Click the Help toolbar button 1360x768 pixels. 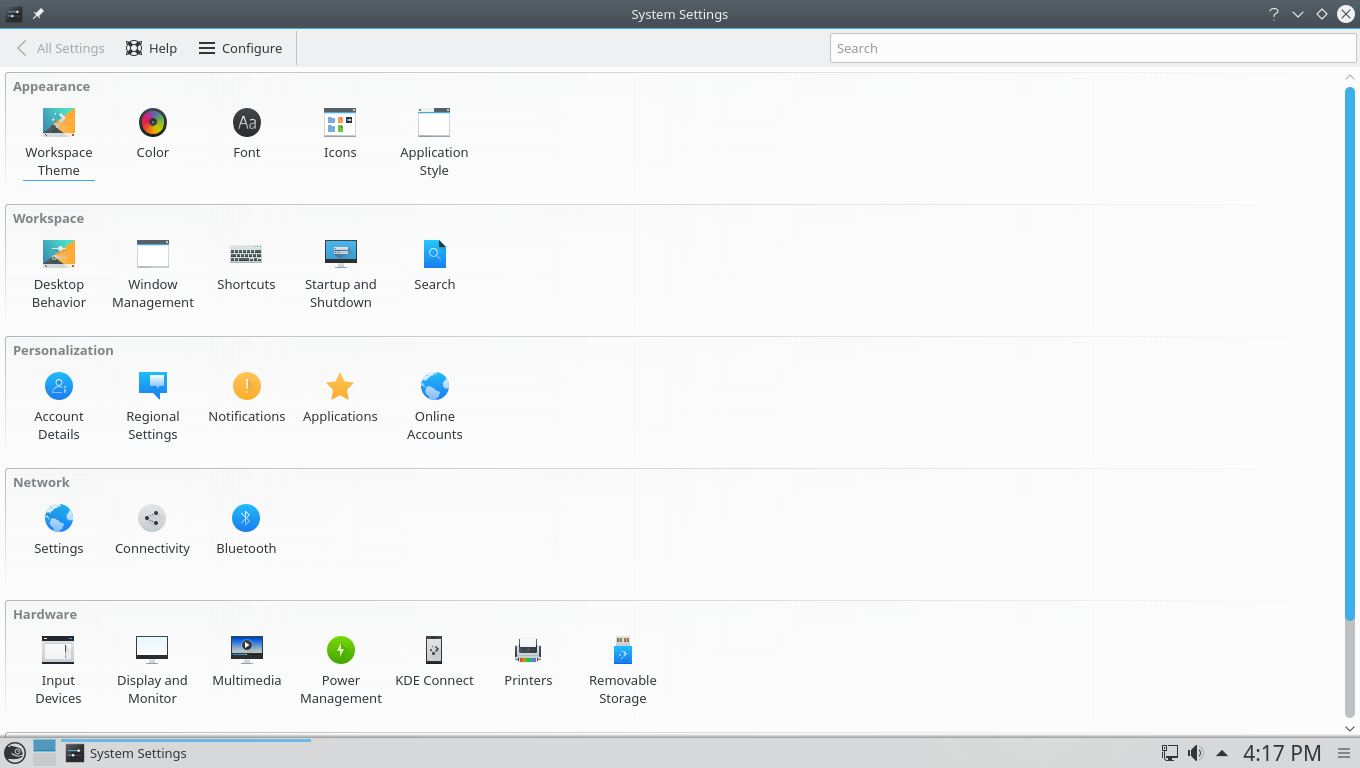(x=152, y=48)
